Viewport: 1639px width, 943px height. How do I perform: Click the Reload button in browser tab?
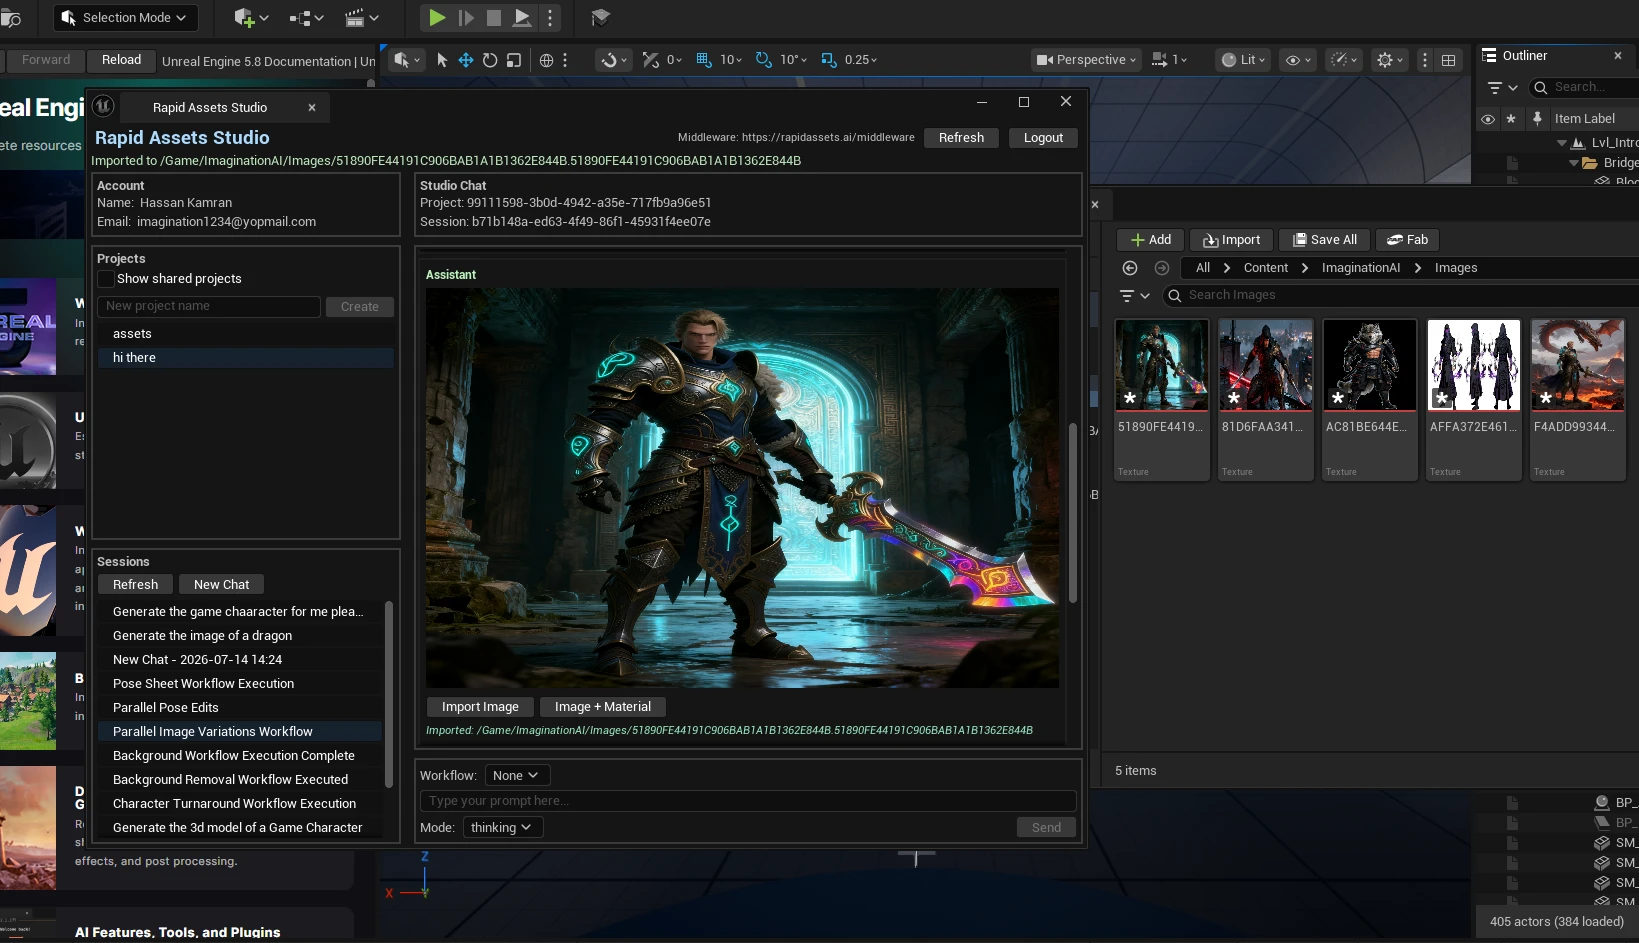[x=121, y=60]
